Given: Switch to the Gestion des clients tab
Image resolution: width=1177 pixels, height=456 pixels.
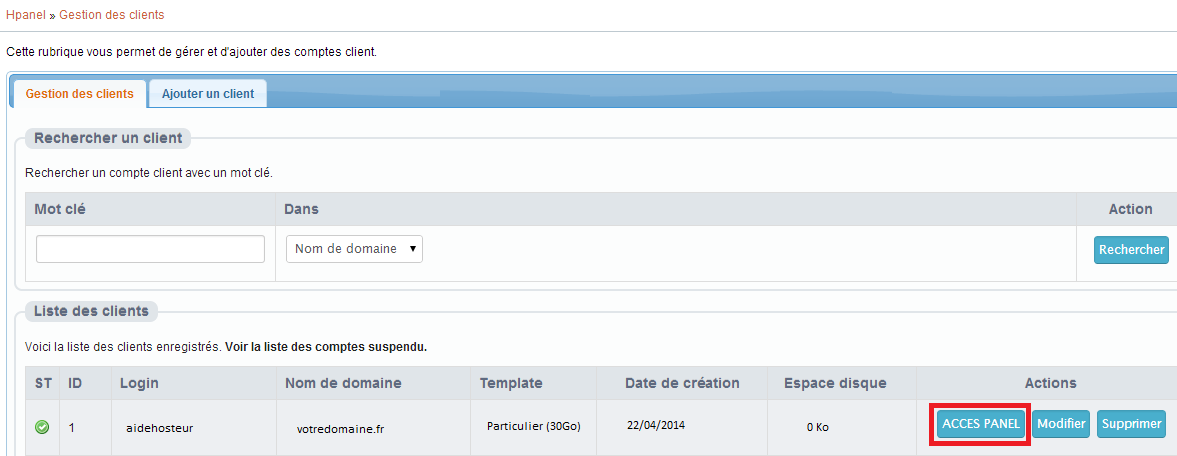Looking at the screenshot, I should pos(79,94).
